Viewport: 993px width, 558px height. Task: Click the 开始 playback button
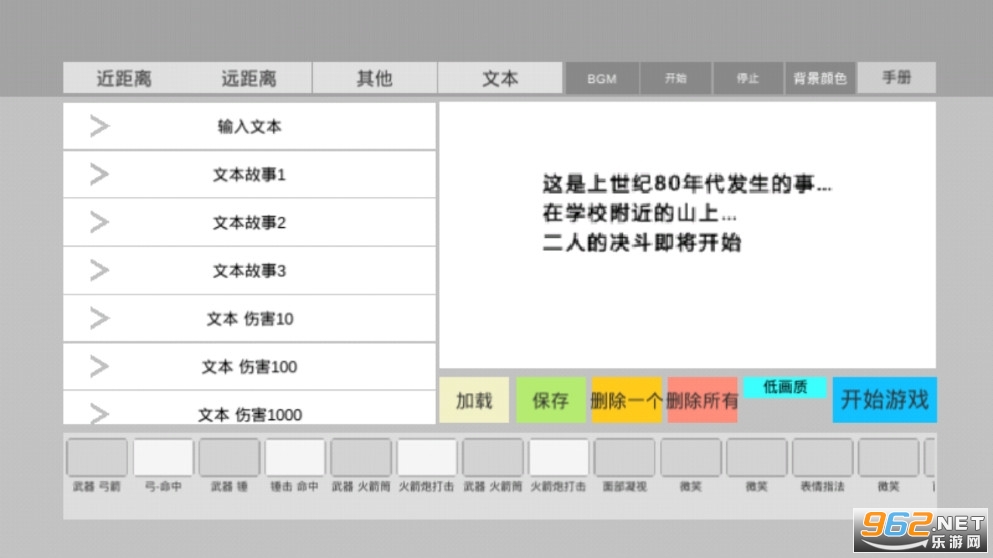[x=675, y=79]
